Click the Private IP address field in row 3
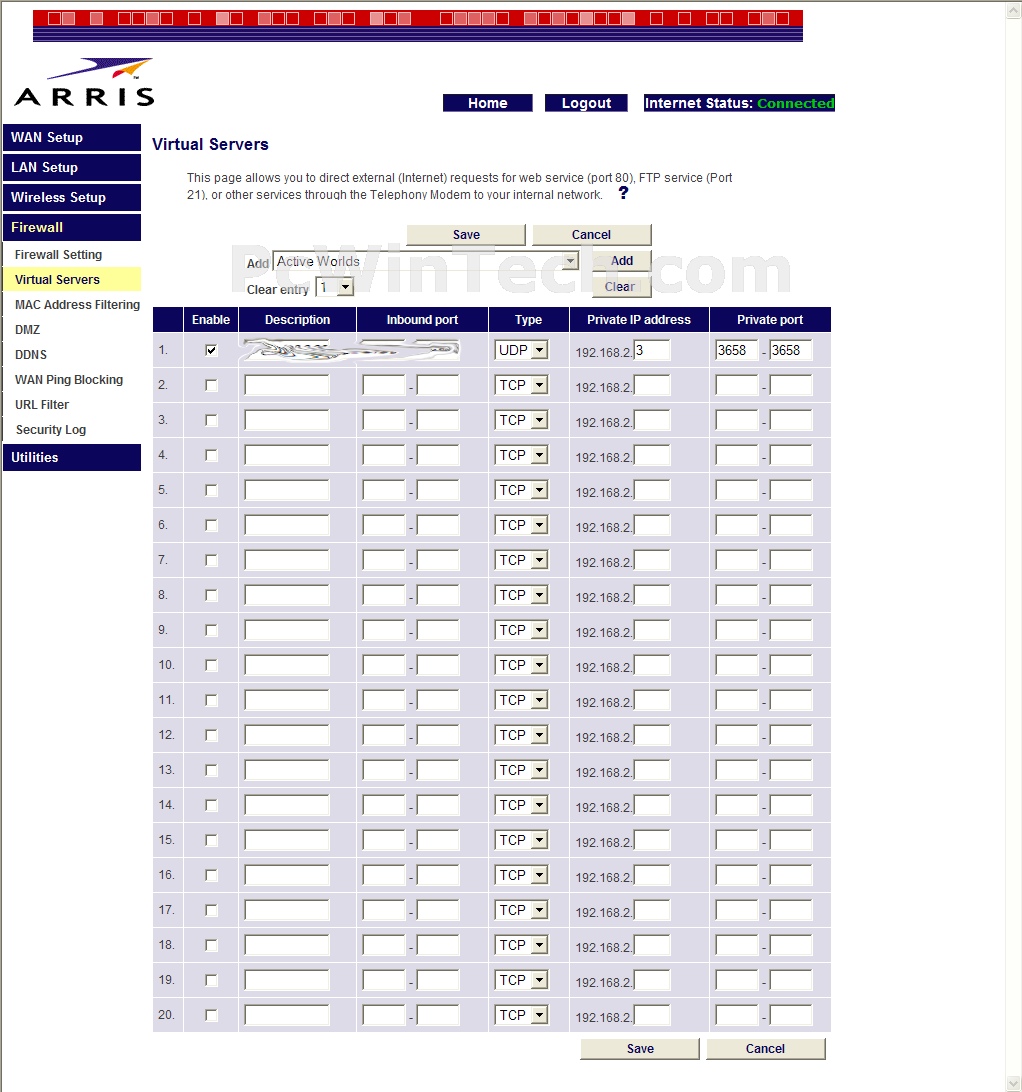 pyautogui.click(x=652, y=420)
